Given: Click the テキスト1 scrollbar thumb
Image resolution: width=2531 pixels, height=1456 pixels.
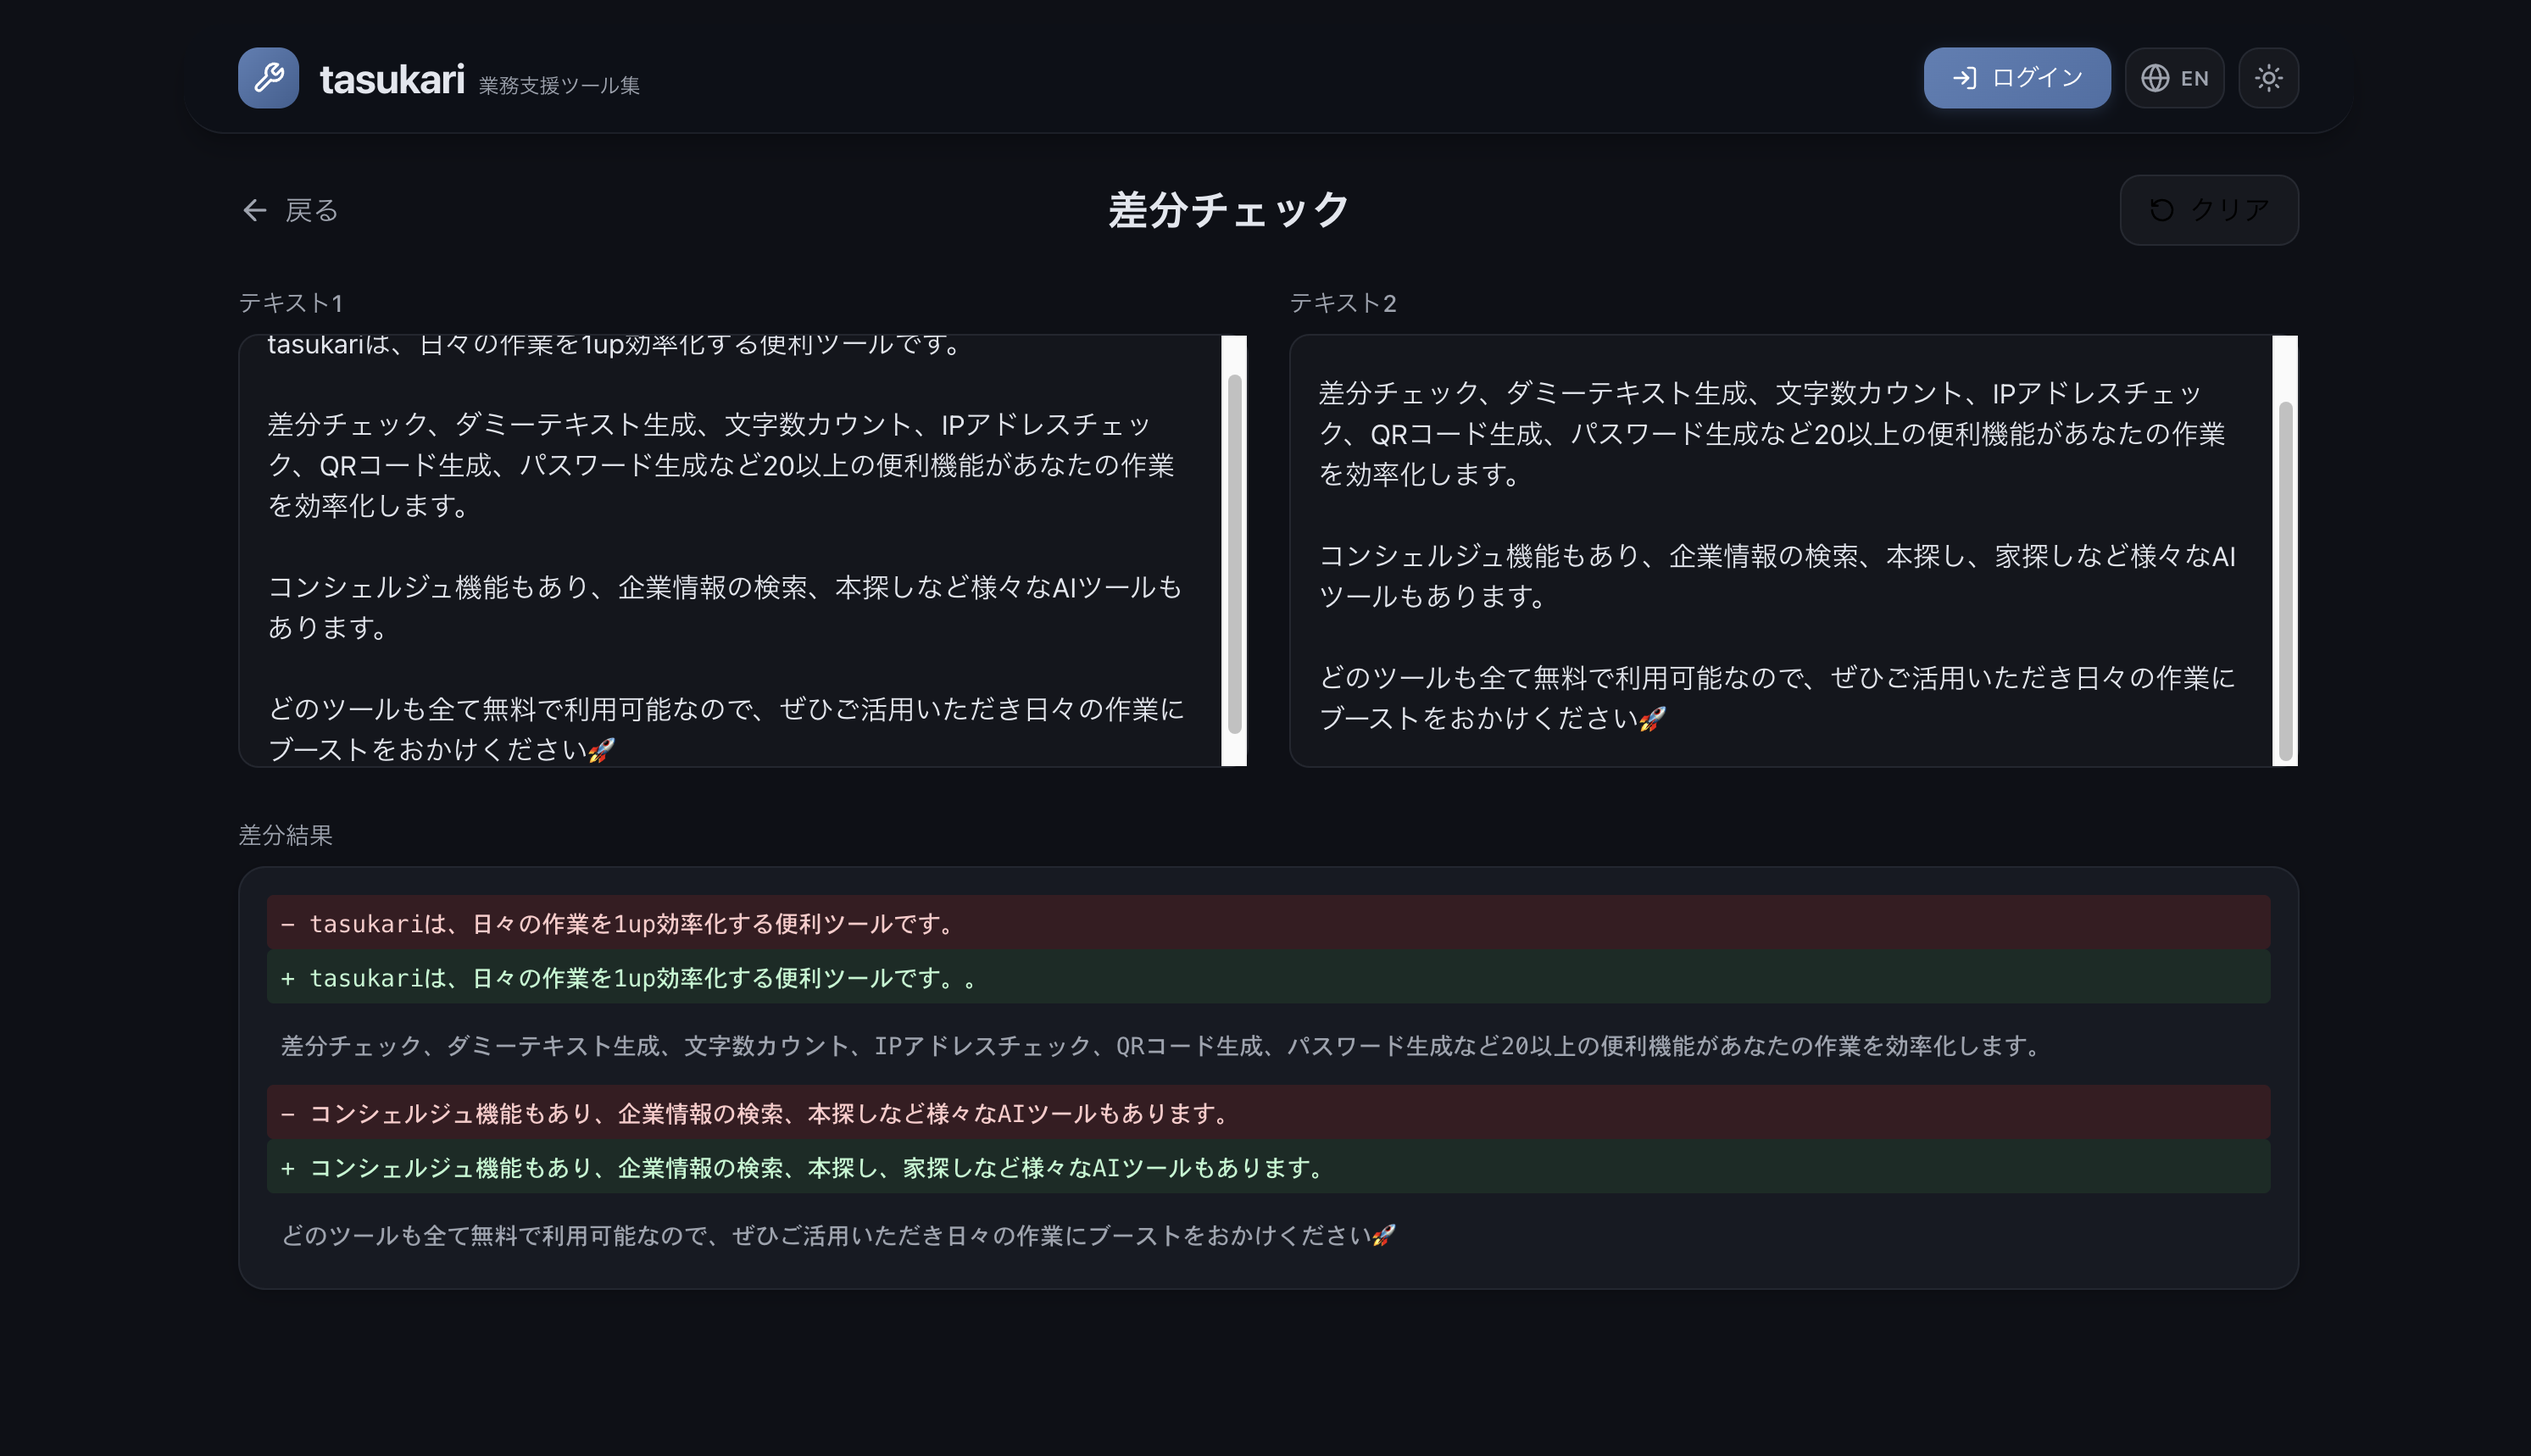Looking at the screenshot, I should (x=1235, y=553).
